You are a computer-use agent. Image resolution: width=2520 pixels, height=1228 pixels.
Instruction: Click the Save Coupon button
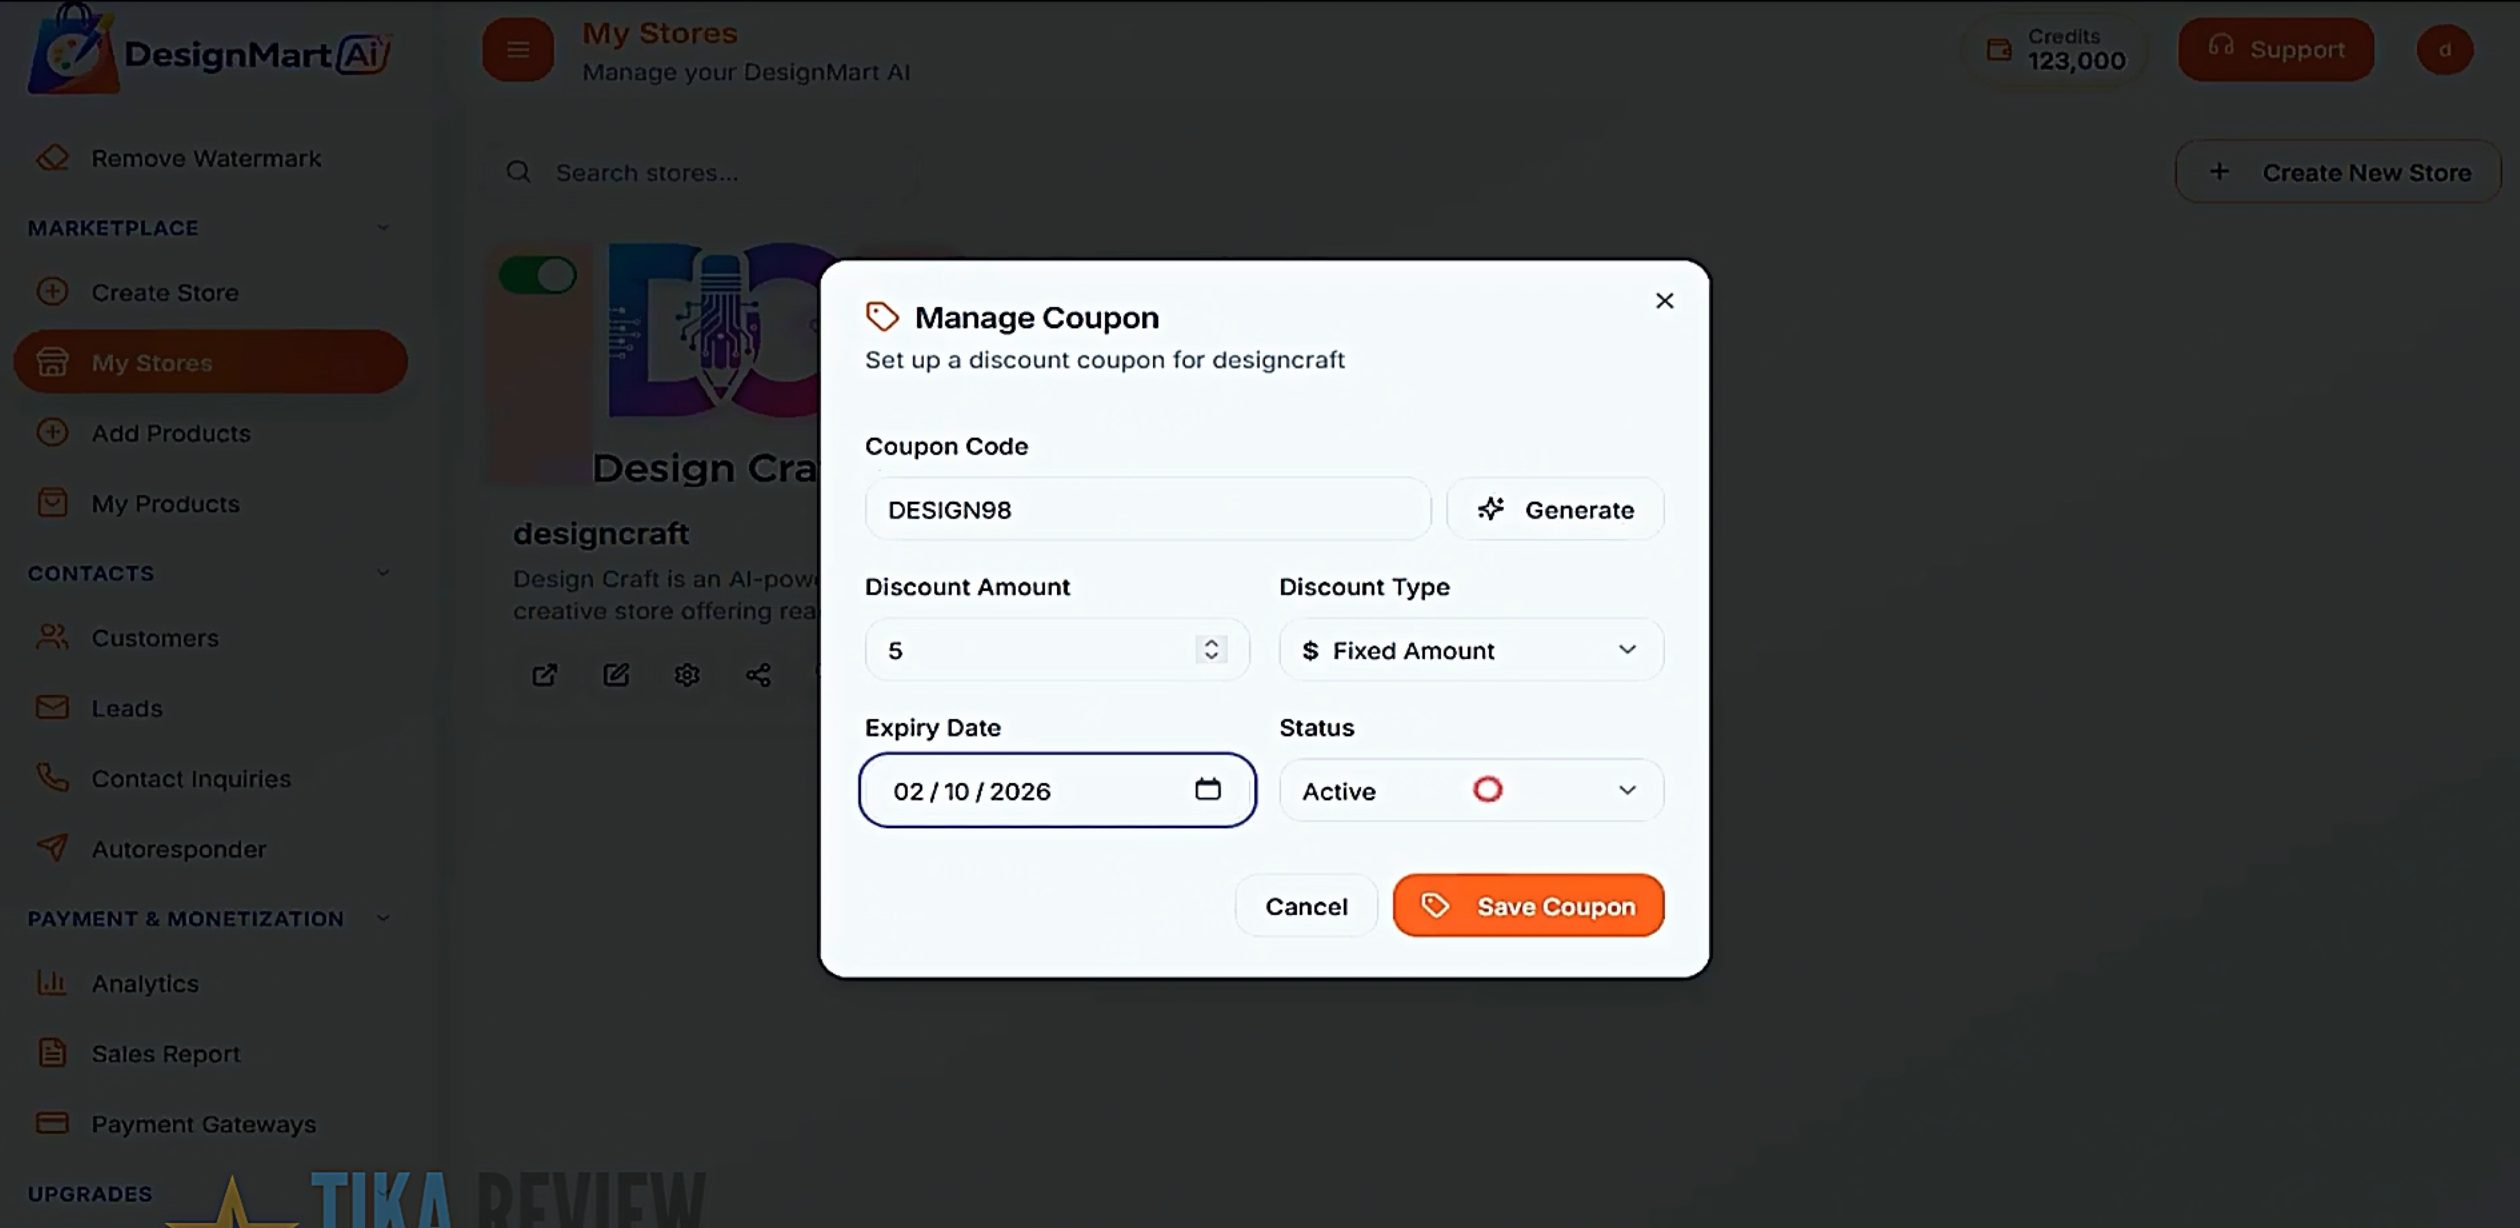point(1528,905)
